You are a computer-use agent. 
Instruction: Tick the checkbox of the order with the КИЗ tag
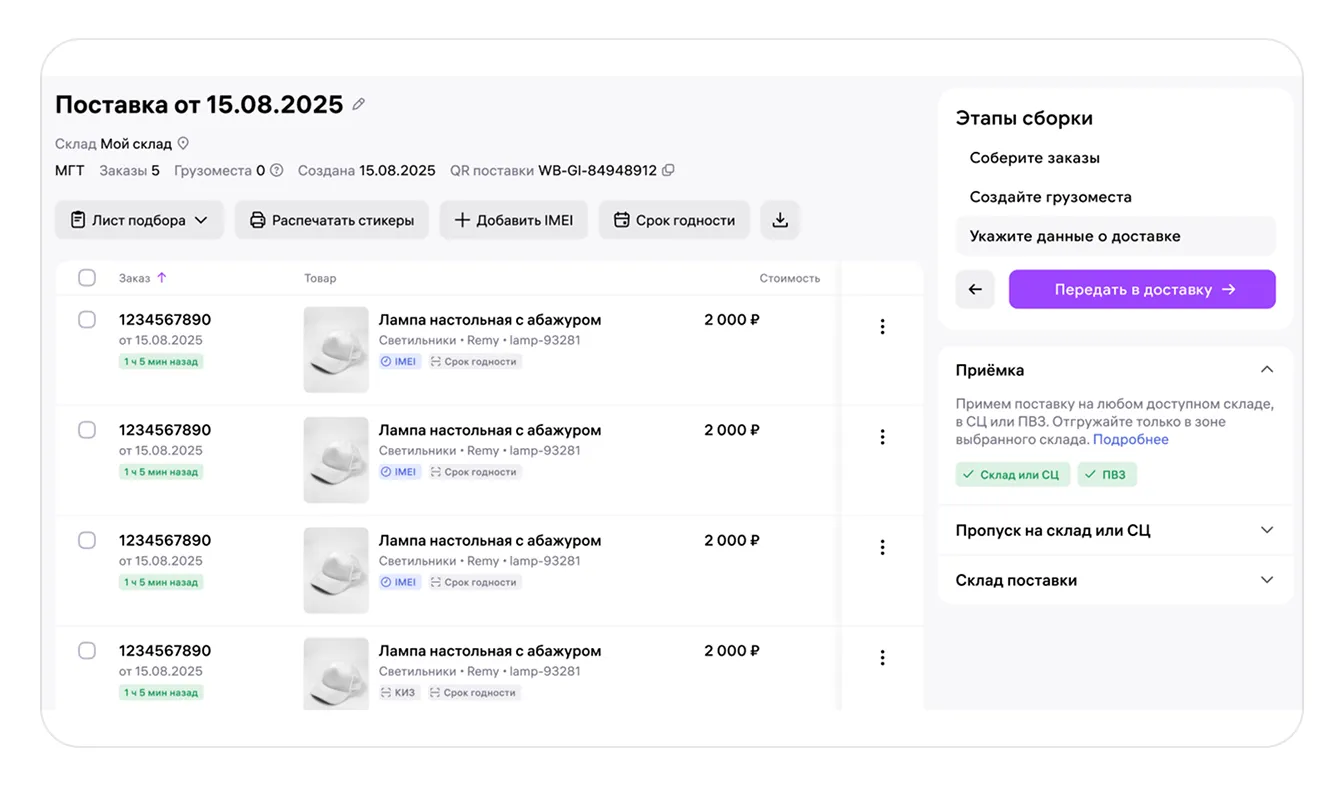[x=87, y=651]
